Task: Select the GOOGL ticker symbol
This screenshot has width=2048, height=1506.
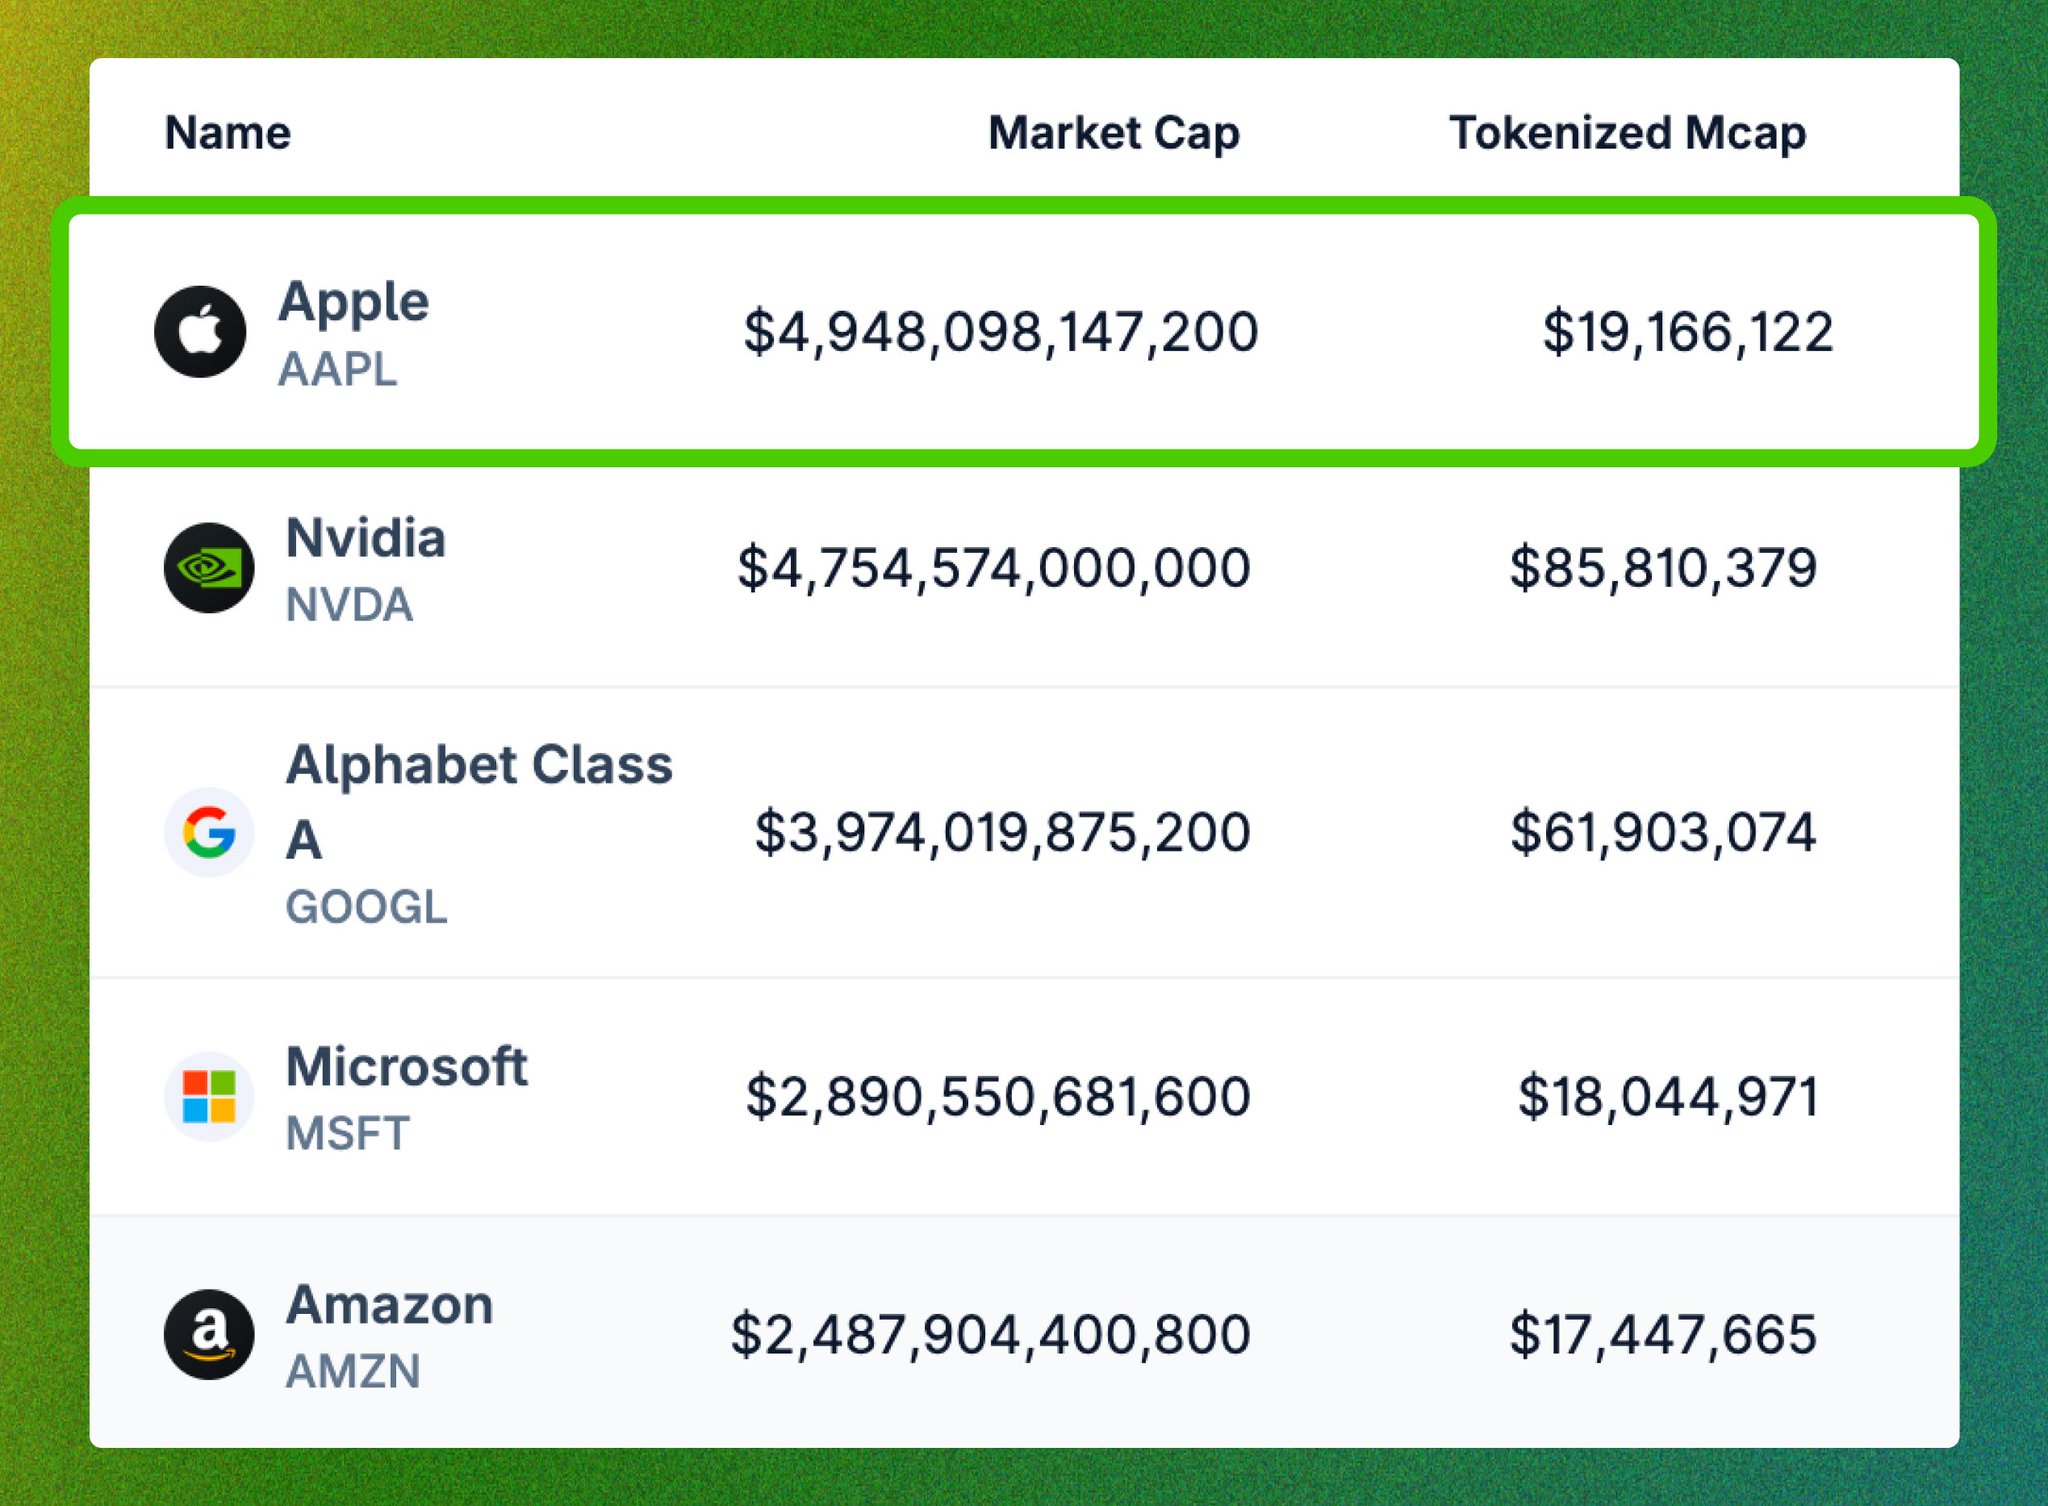Action: click(366, 907)
